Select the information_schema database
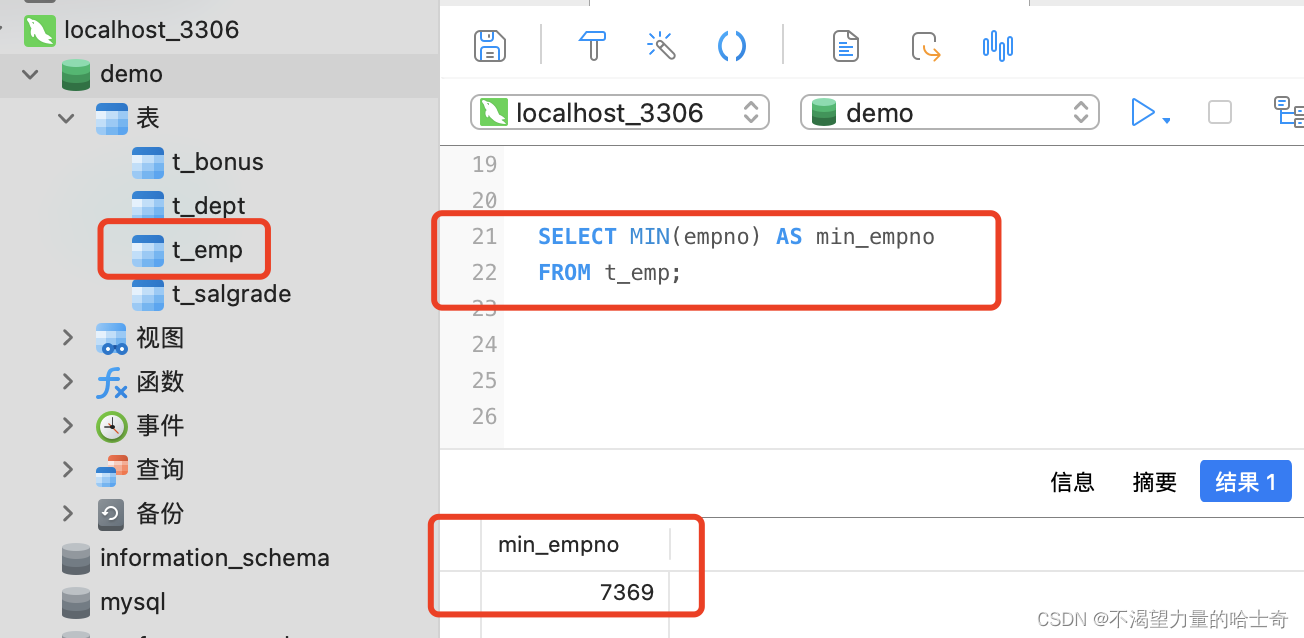Viewport: 1304px width, 638px height. pos(214,558)
